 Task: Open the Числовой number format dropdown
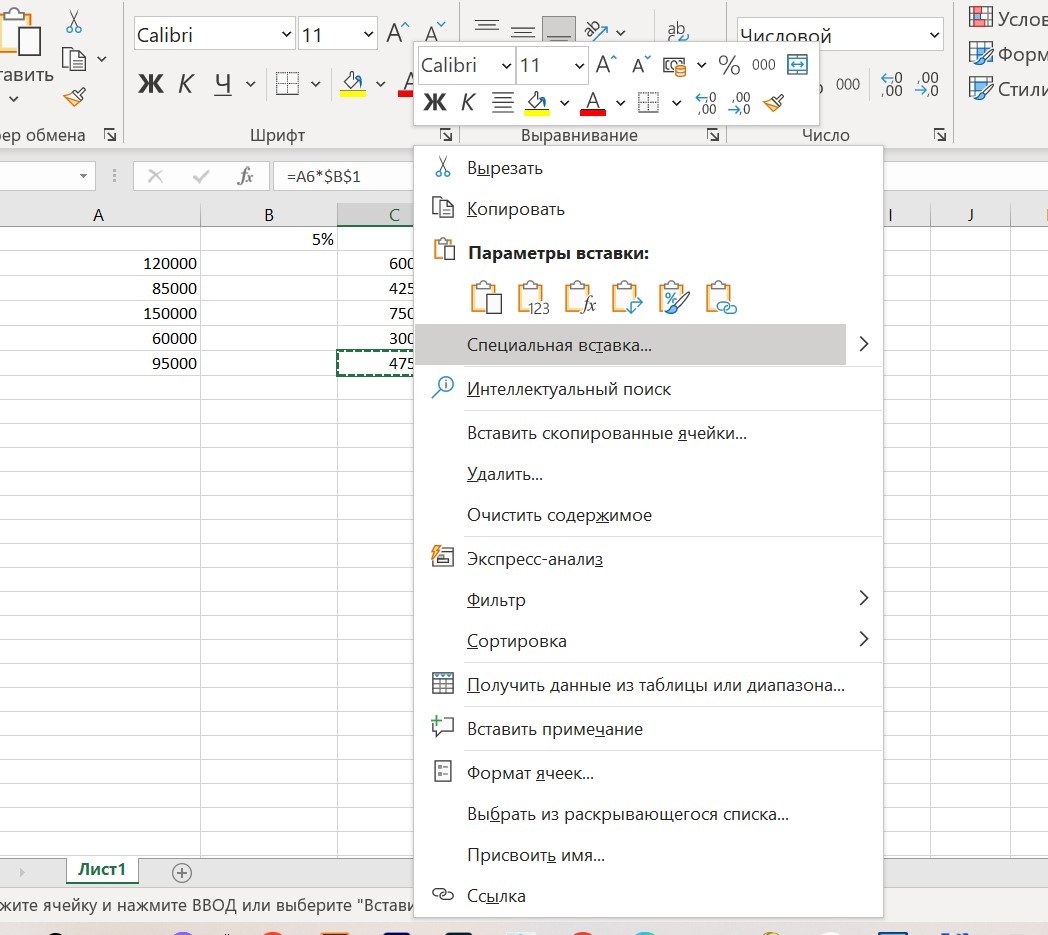click(x=934, y=35)
